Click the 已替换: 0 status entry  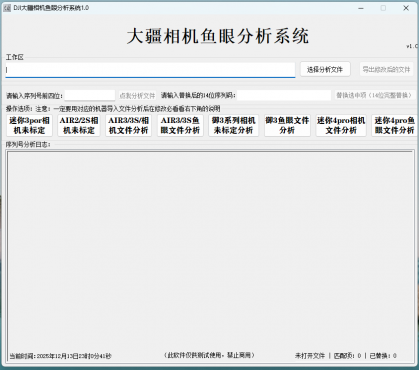(383, 356)
